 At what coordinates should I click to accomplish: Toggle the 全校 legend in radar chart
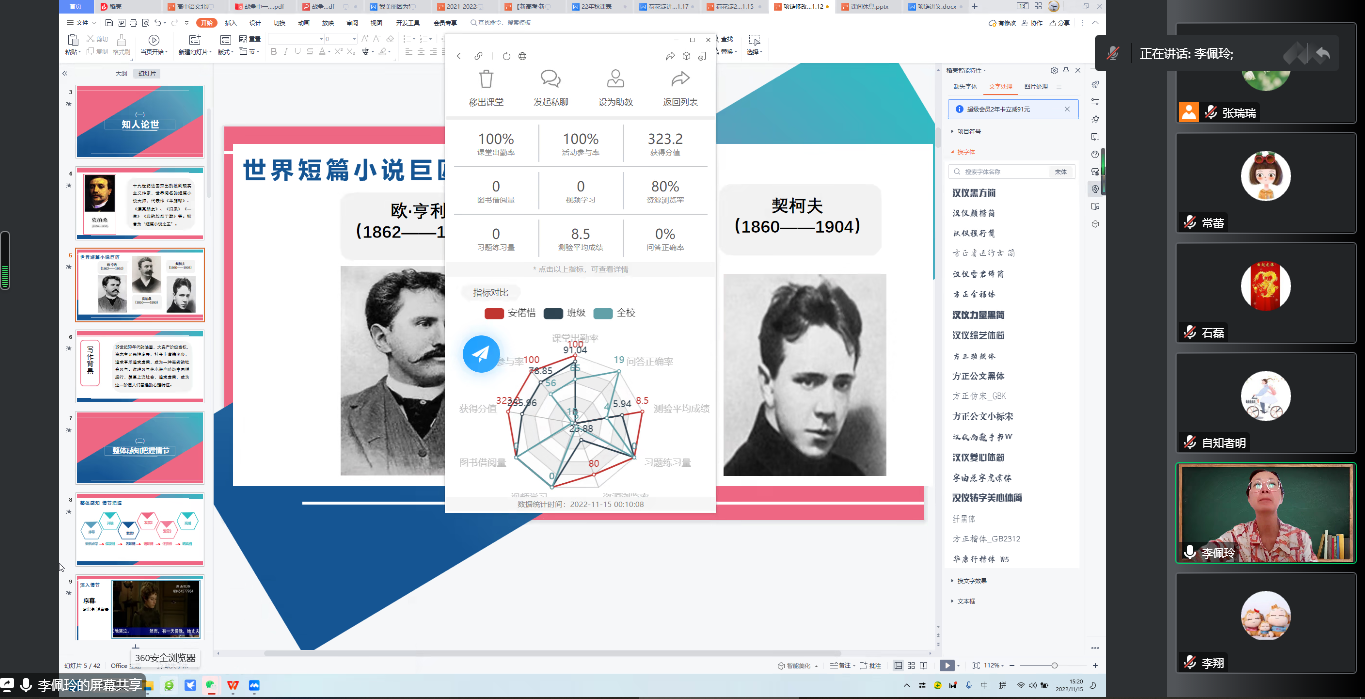[x=615, y=313]
